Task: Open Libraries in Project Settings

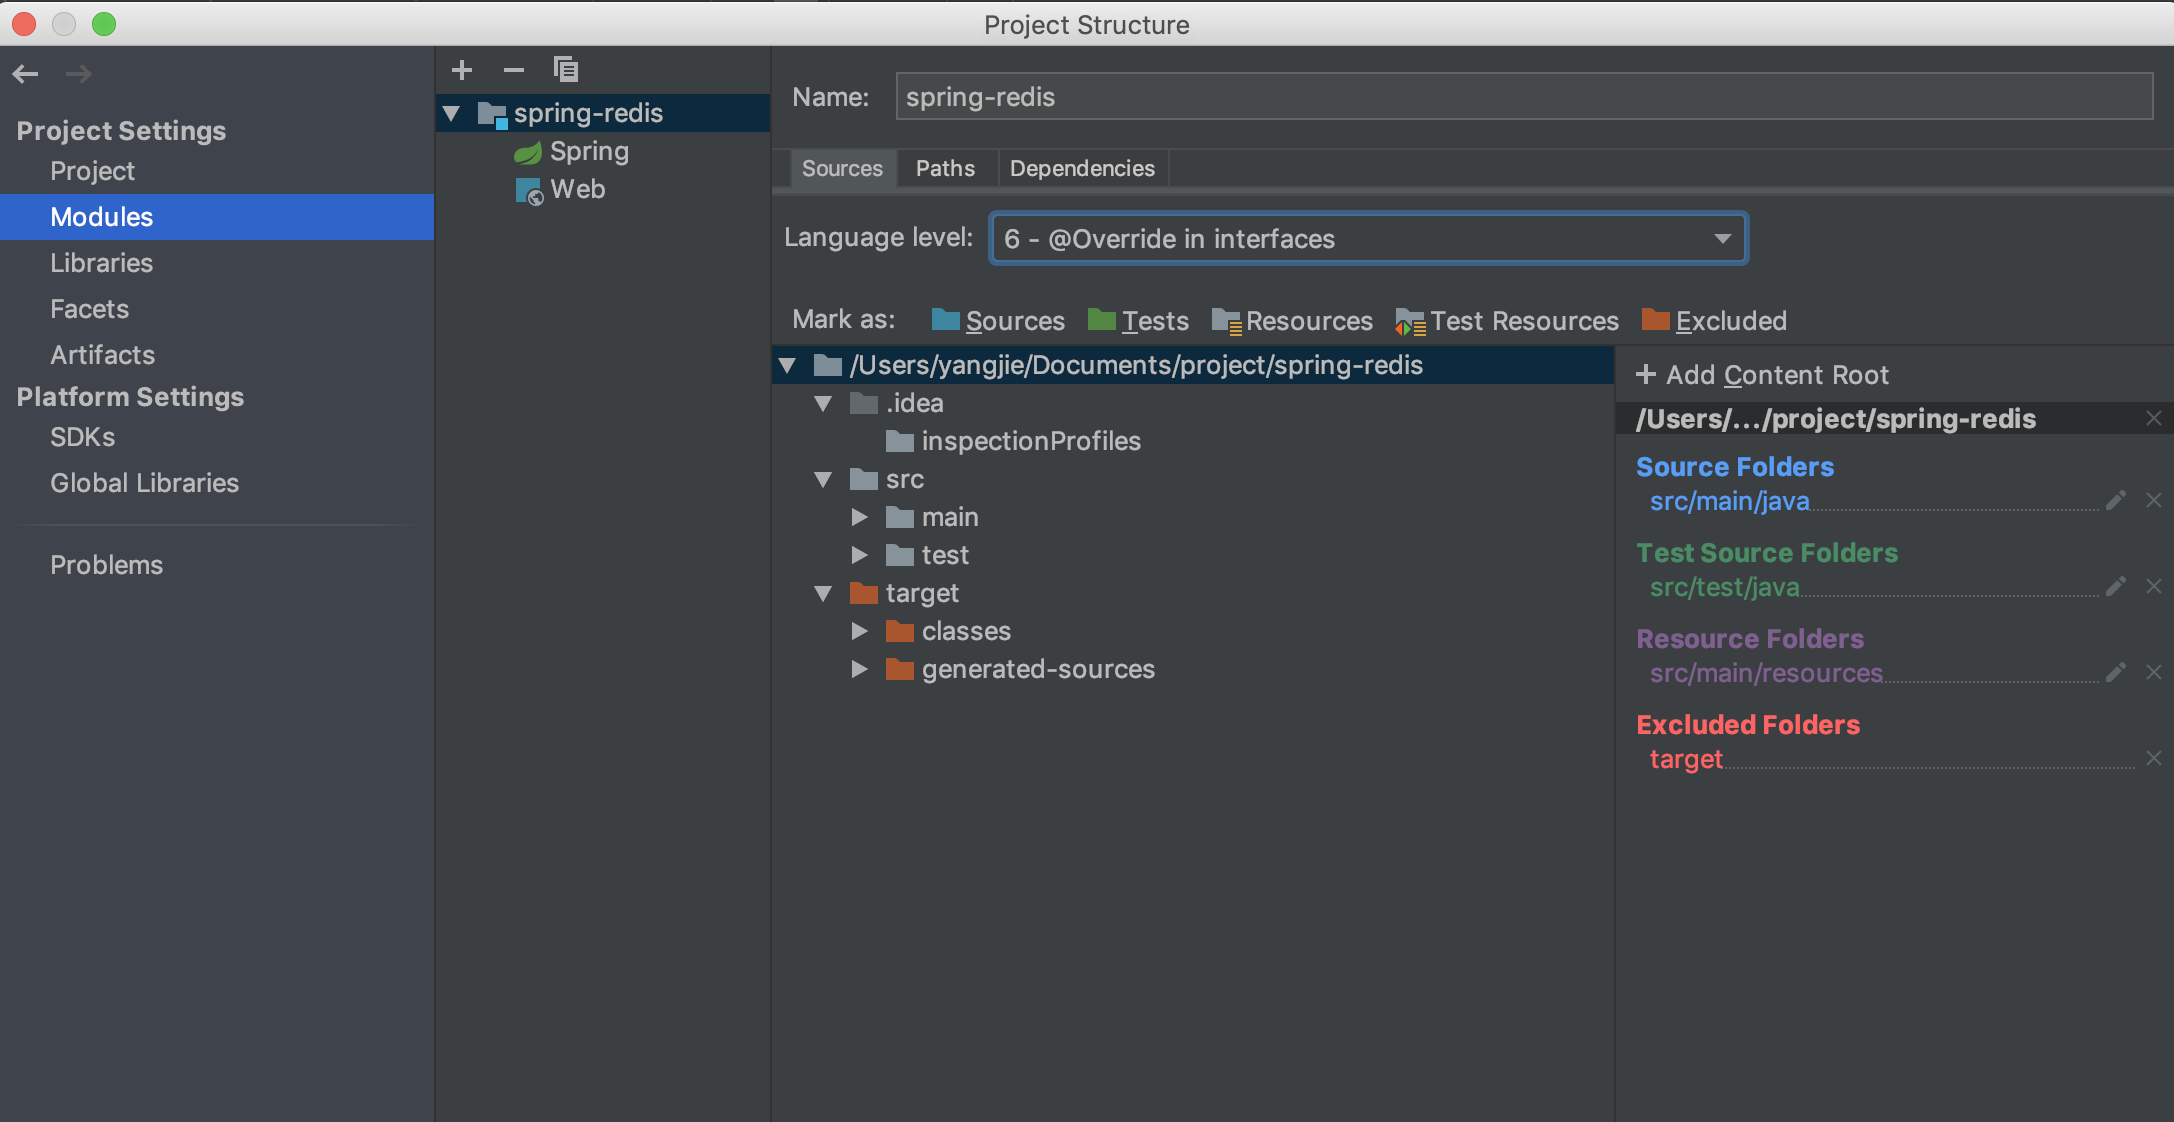Action: [x=101, y=263]
